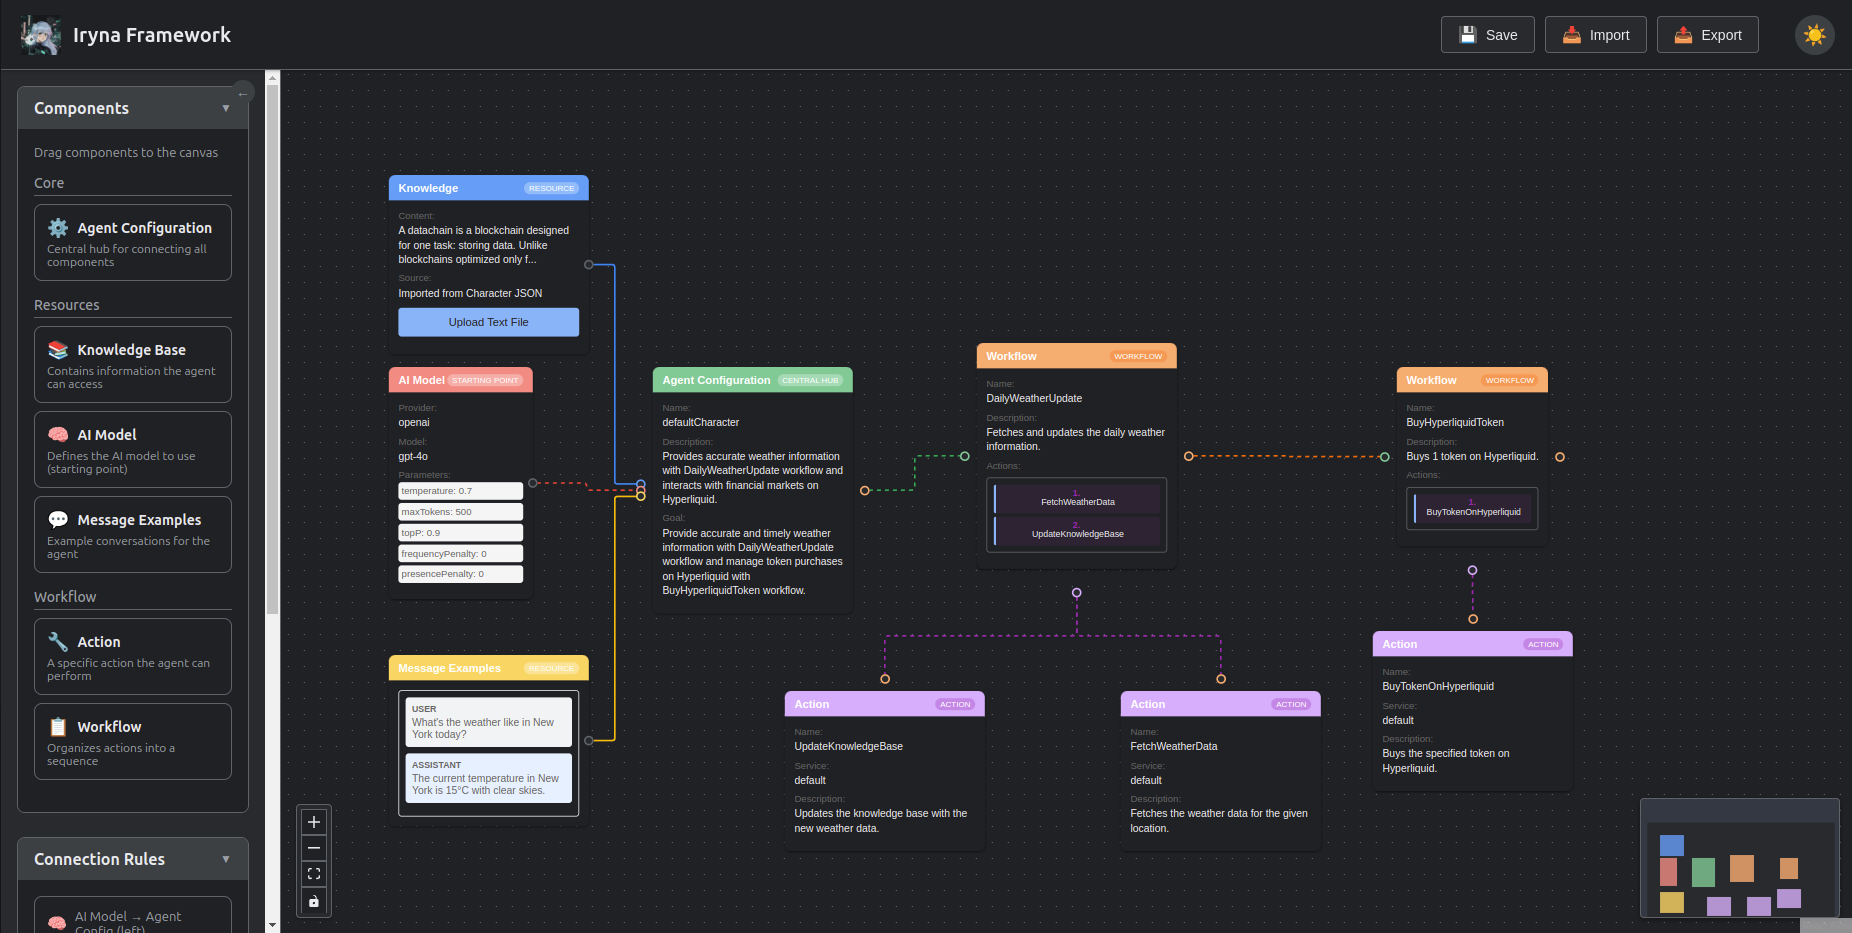Select UpdateKnowledgeBase step in workflow actions list
The height and width of the screenshot is (933, 1852).
pos(1077,531)
